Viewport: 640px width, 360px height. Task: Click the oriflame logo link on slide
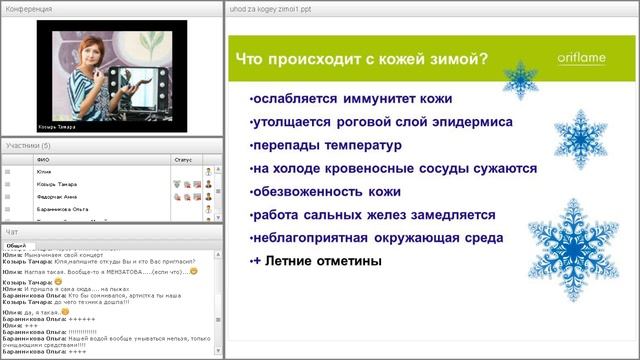coord(581,58)
